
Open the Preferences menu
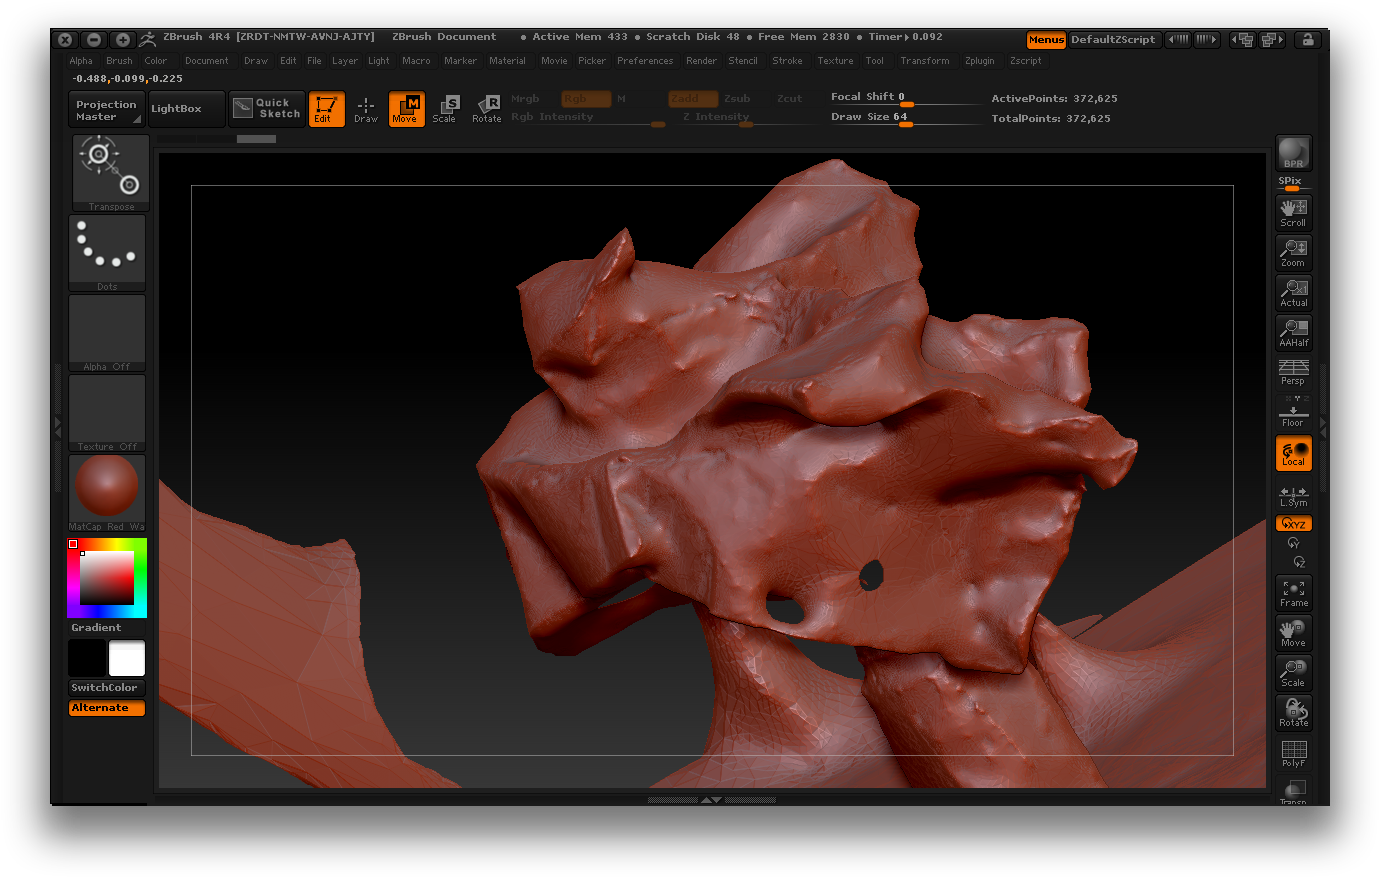[645, 61]
